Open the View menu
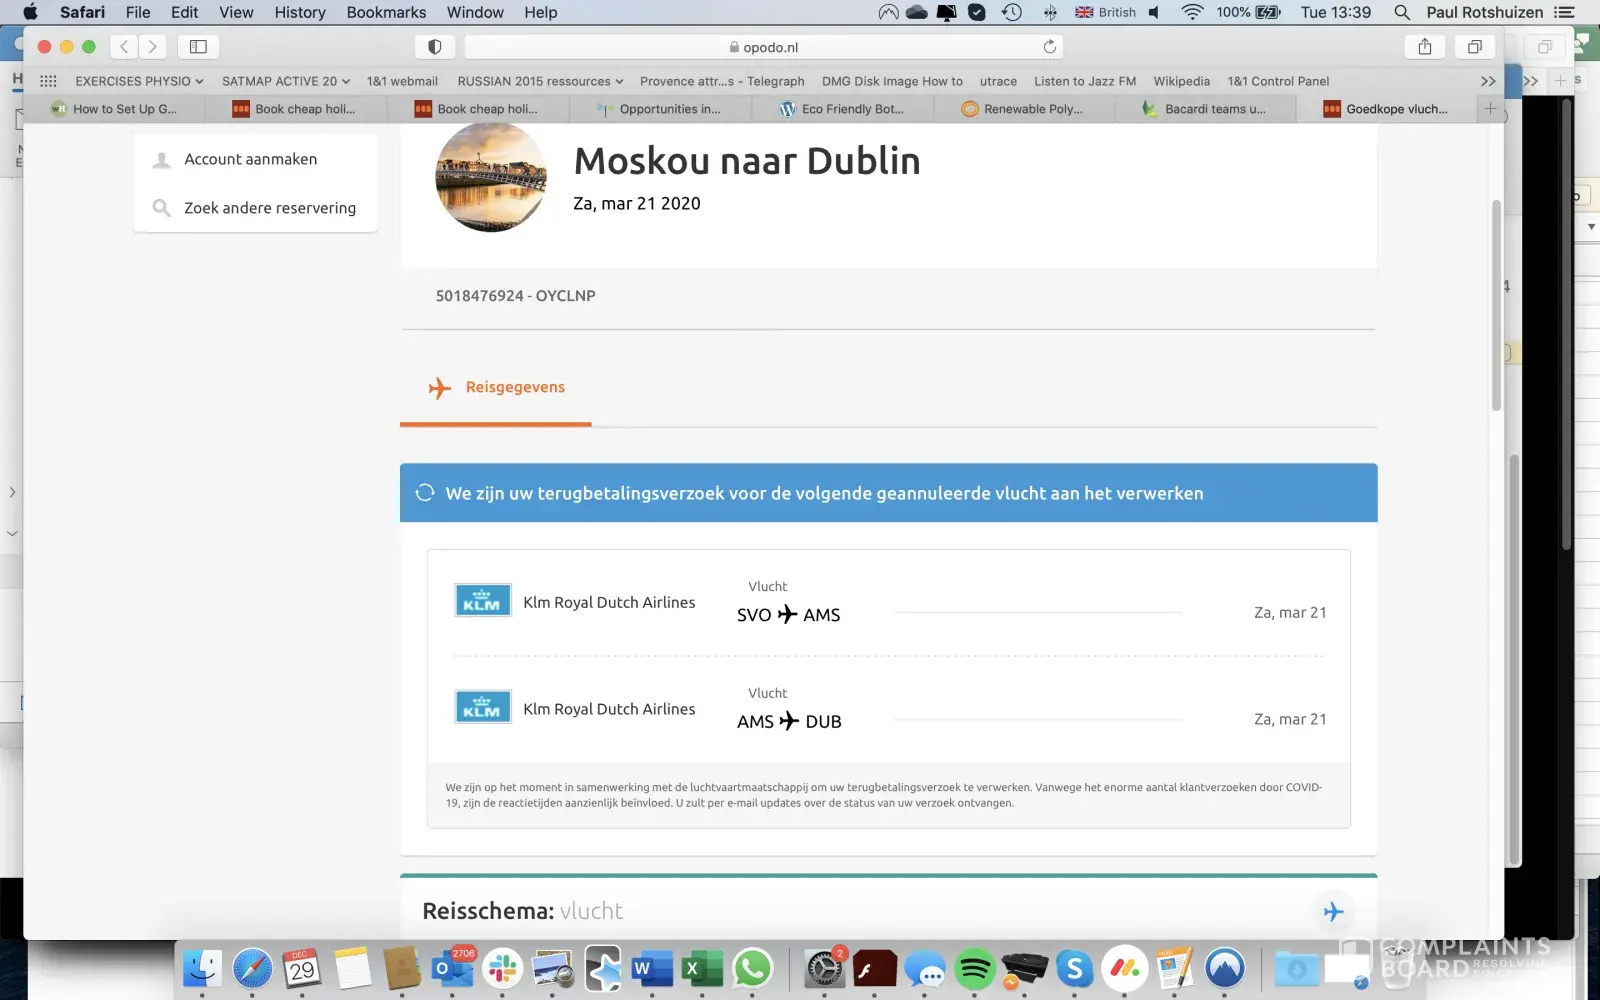This screenshot has width=1600, height=1000. point(236,12)
